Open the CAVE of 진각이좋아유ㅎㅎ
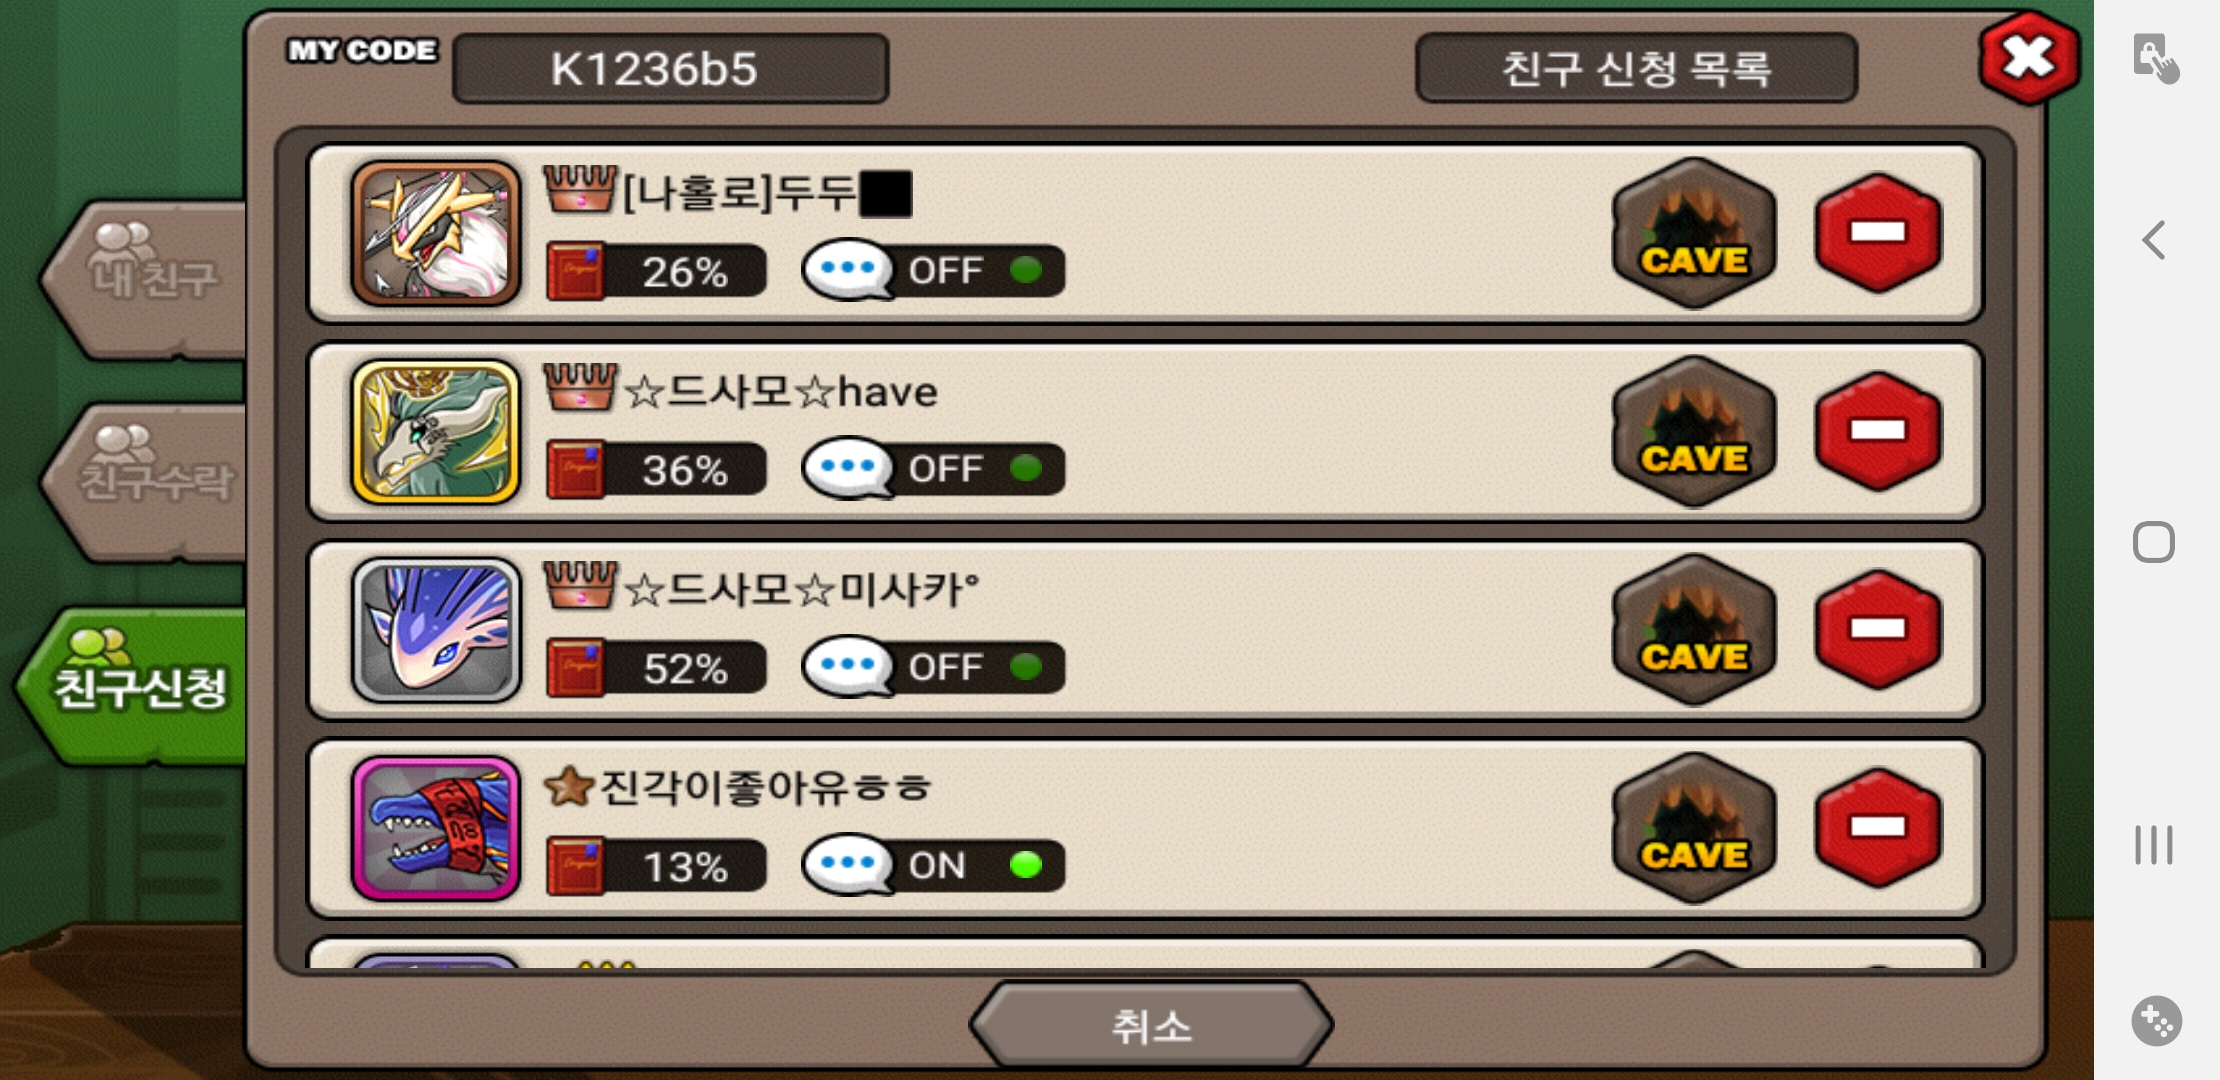The width and height of the screenshot is (2220, 1080). [1694, 828]
